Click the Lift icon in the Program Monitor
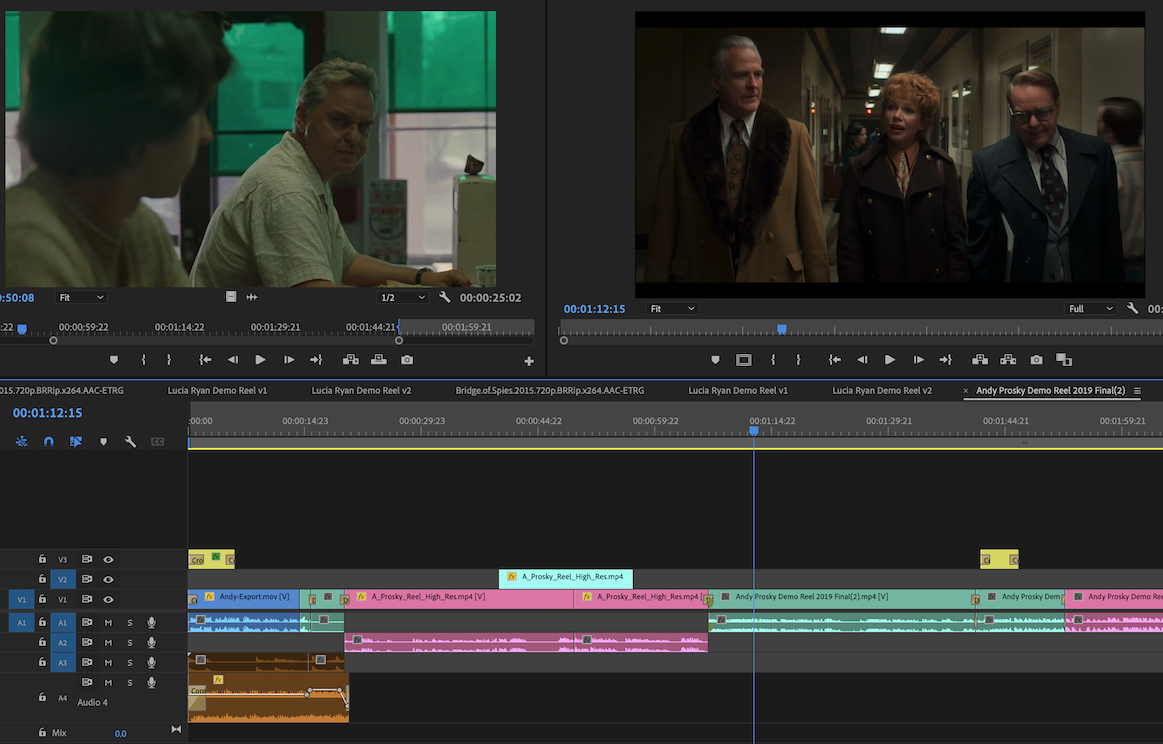 click(x=981, y=359)
